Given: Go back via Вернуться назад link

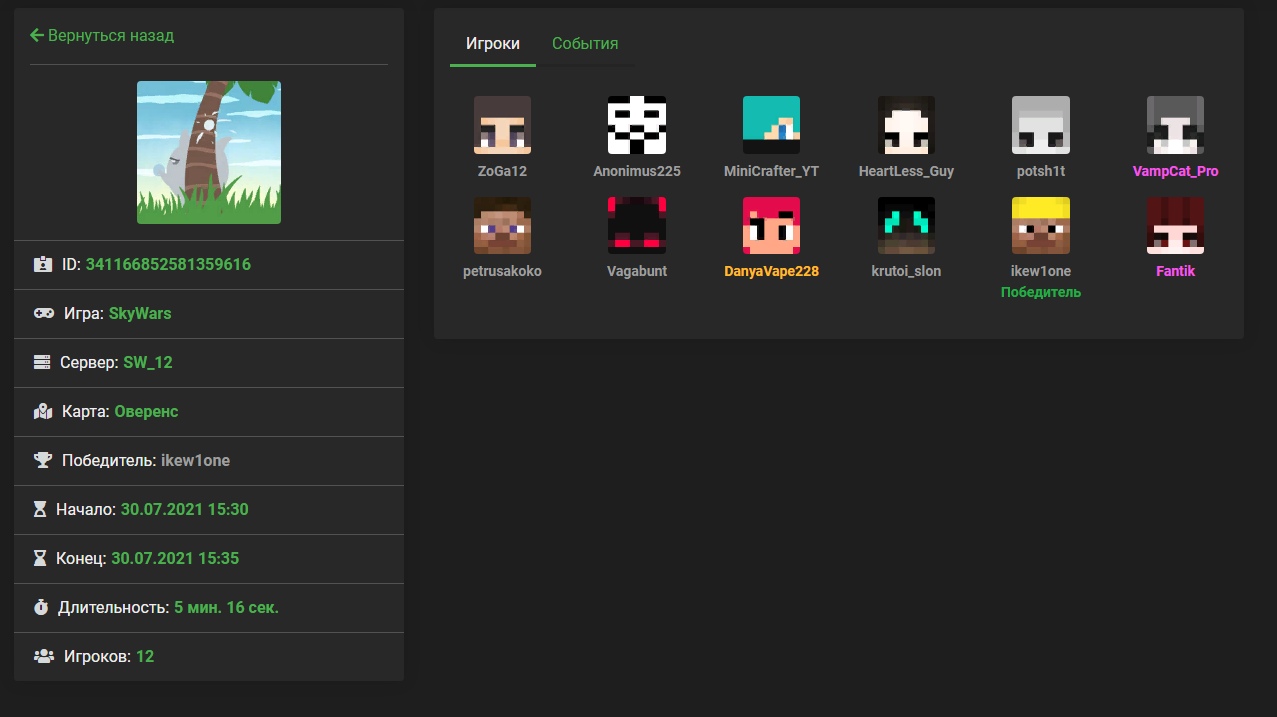Looking at the screenshot, I should coord(102,36).
